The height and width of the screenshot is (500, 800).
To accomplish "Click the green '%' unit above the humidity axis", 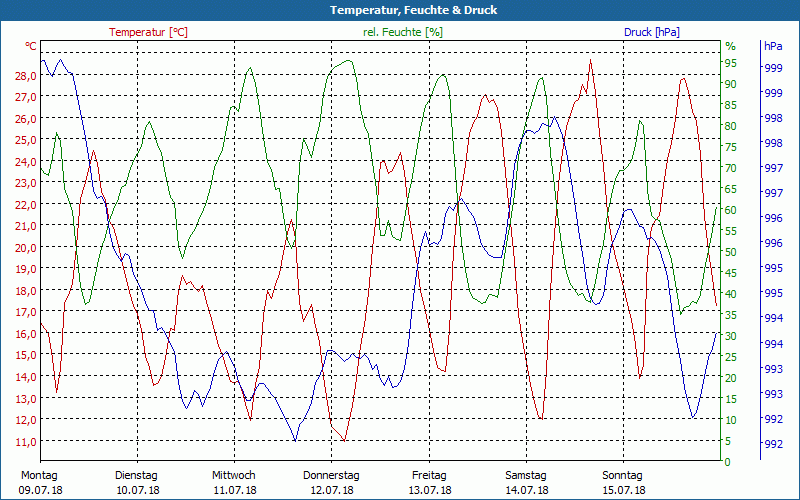I will click(x=731, y=46).
